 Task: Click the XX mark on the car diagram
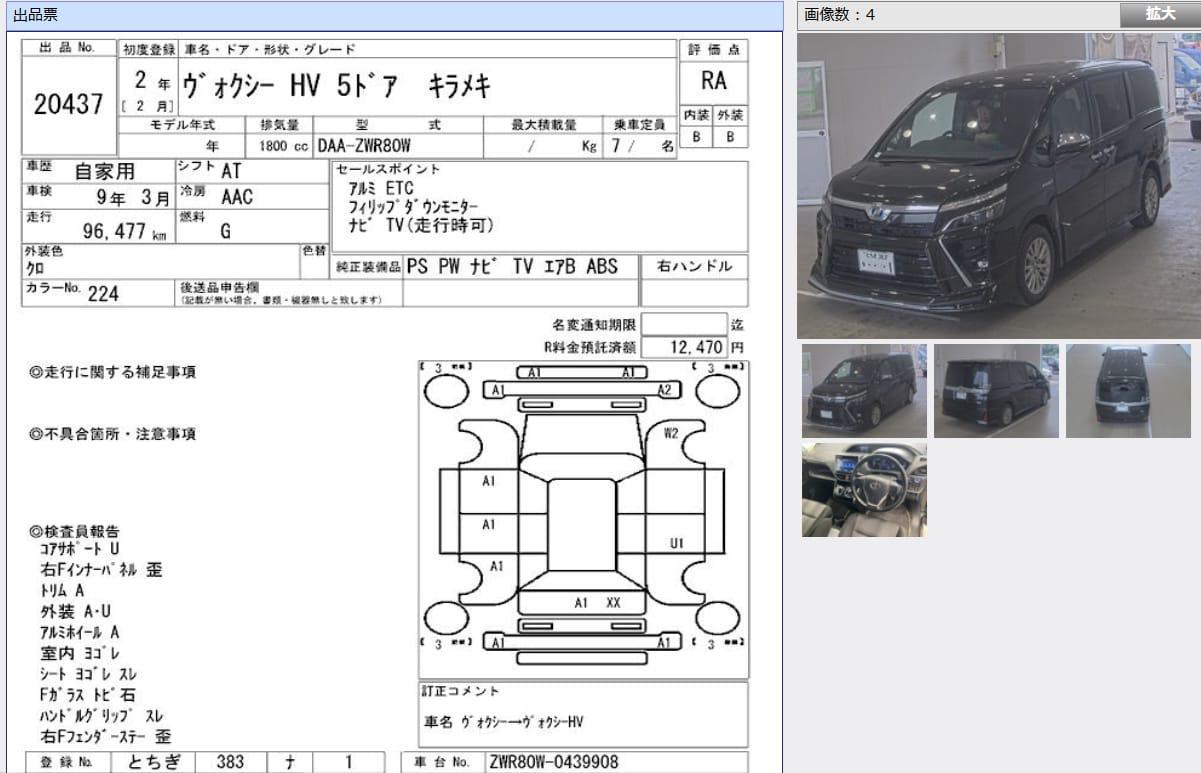click(613, 603)
